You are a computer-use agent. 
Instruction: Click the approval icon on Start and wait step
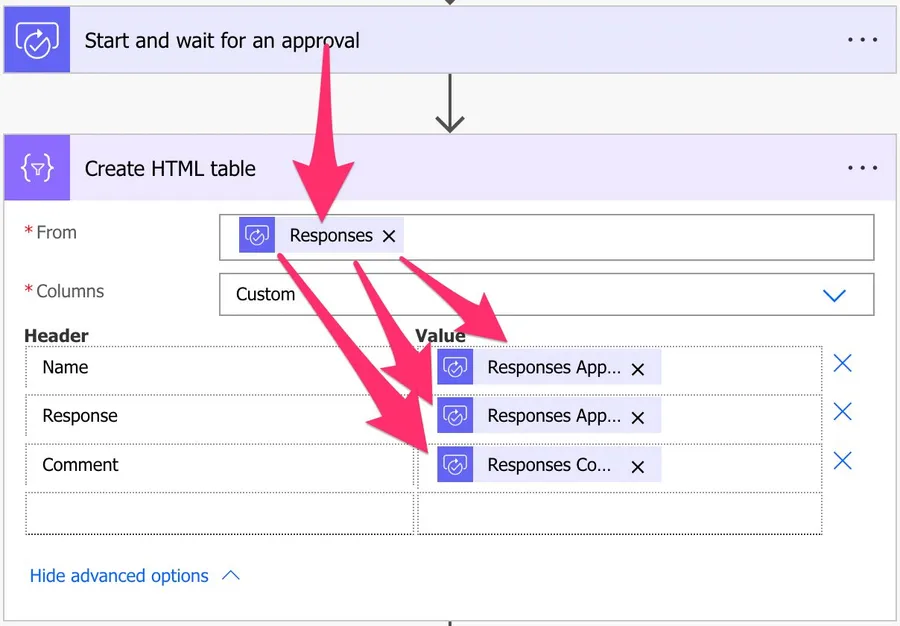37,41
